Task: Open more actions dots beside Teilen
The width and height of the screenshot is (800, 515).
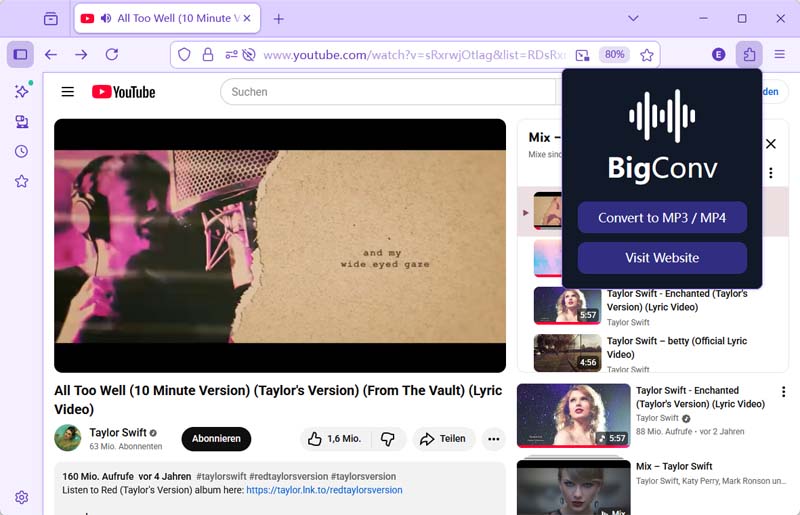Action: [x=493, y=439]
